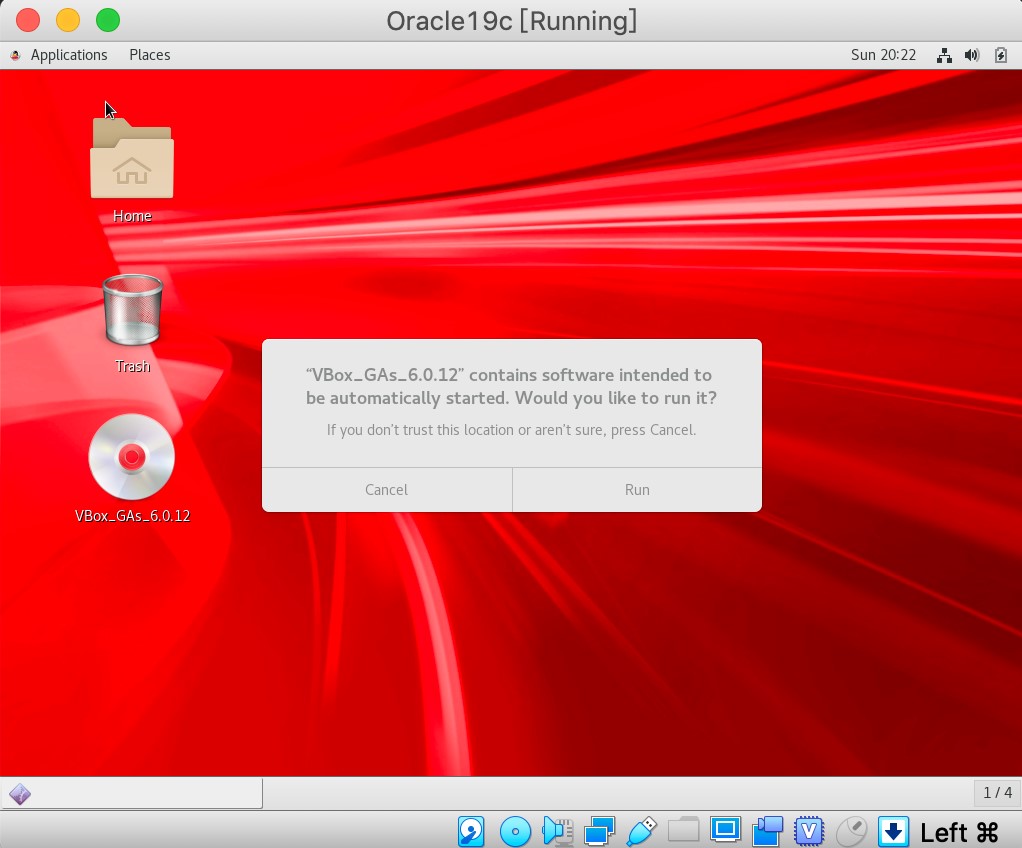Close the Oracle19c VM window
The image size is (1022, 848).
click(28, 20)
